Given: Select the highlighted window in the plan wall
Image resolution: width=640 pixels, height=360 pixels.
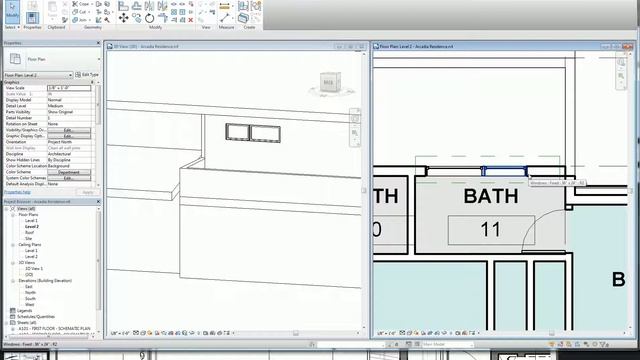Looking at the screenshot, I should tap(504, 171).
